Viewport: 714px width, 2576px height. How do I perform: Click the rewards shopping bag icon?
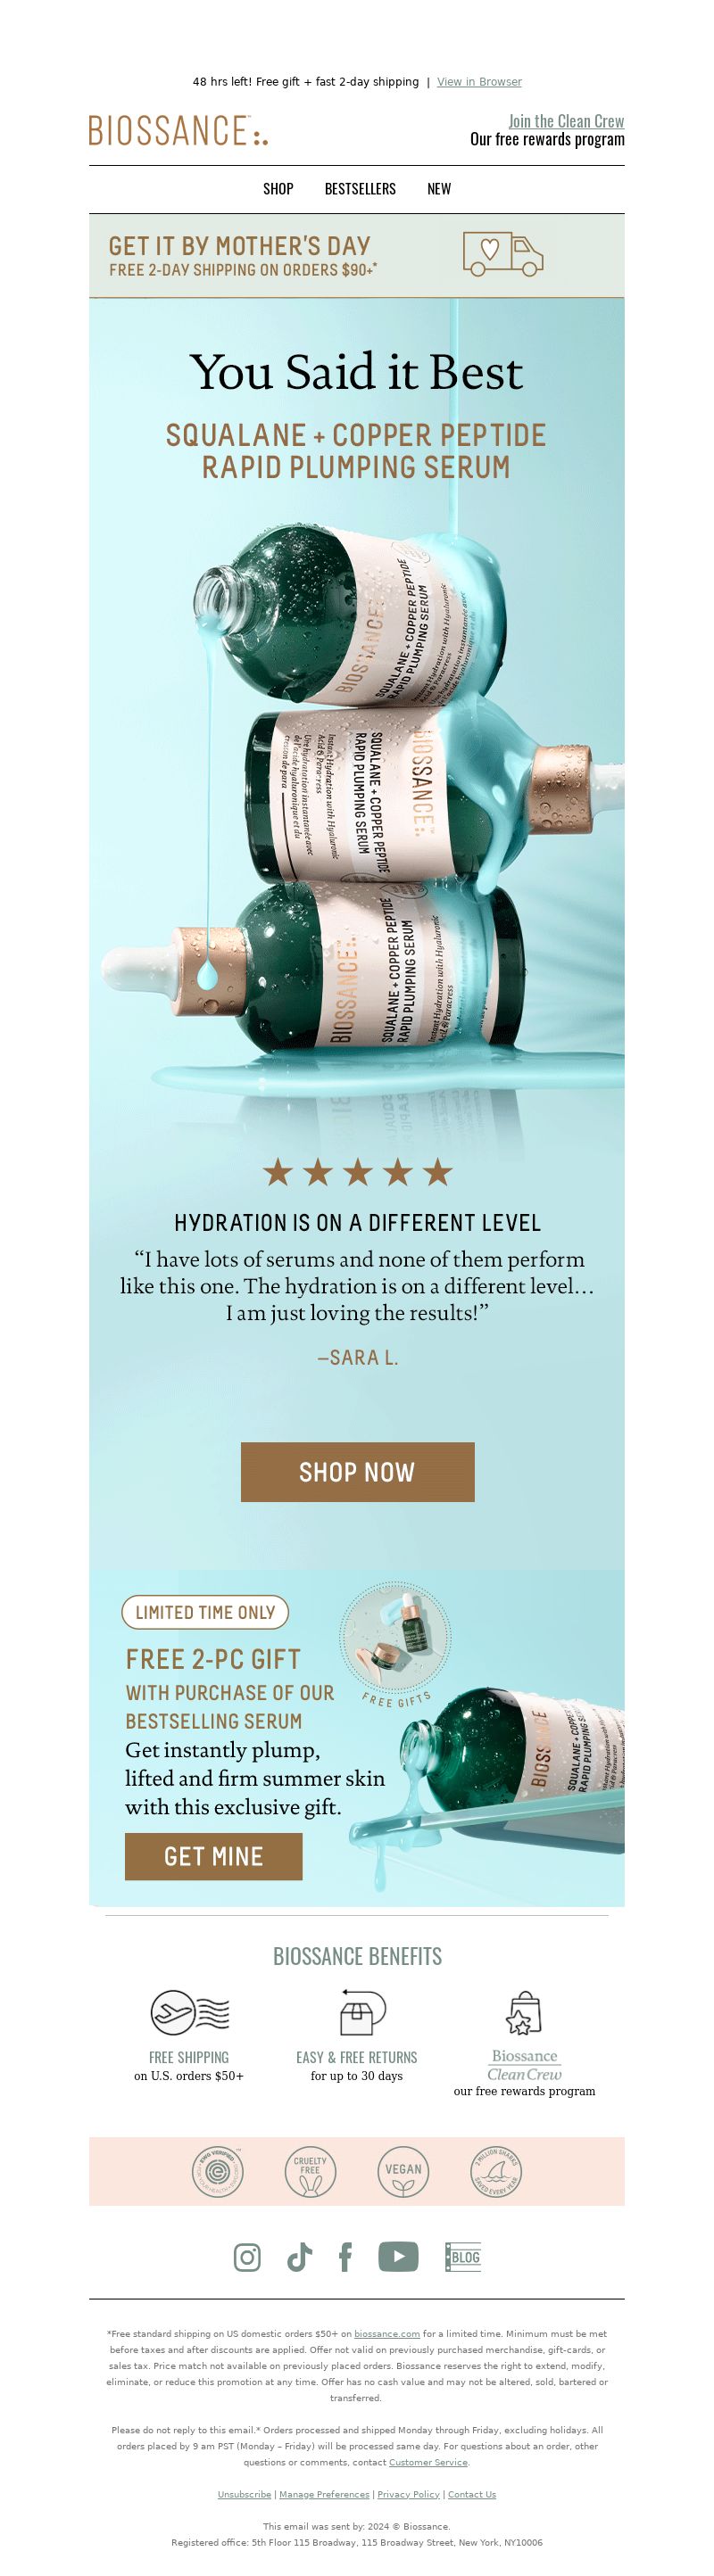pos(524,2012)
